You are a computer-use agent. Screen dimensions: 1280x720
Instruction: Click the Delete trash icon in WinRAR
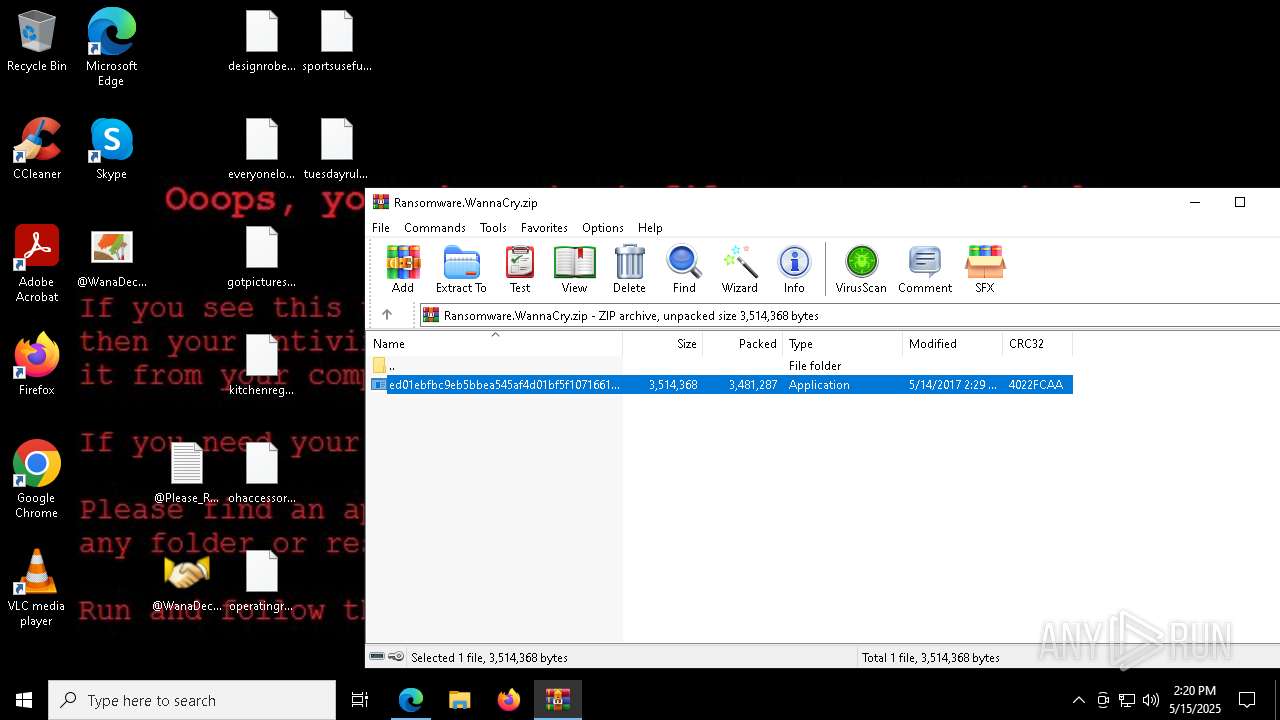pyautogui.click(x=629, y=269)
